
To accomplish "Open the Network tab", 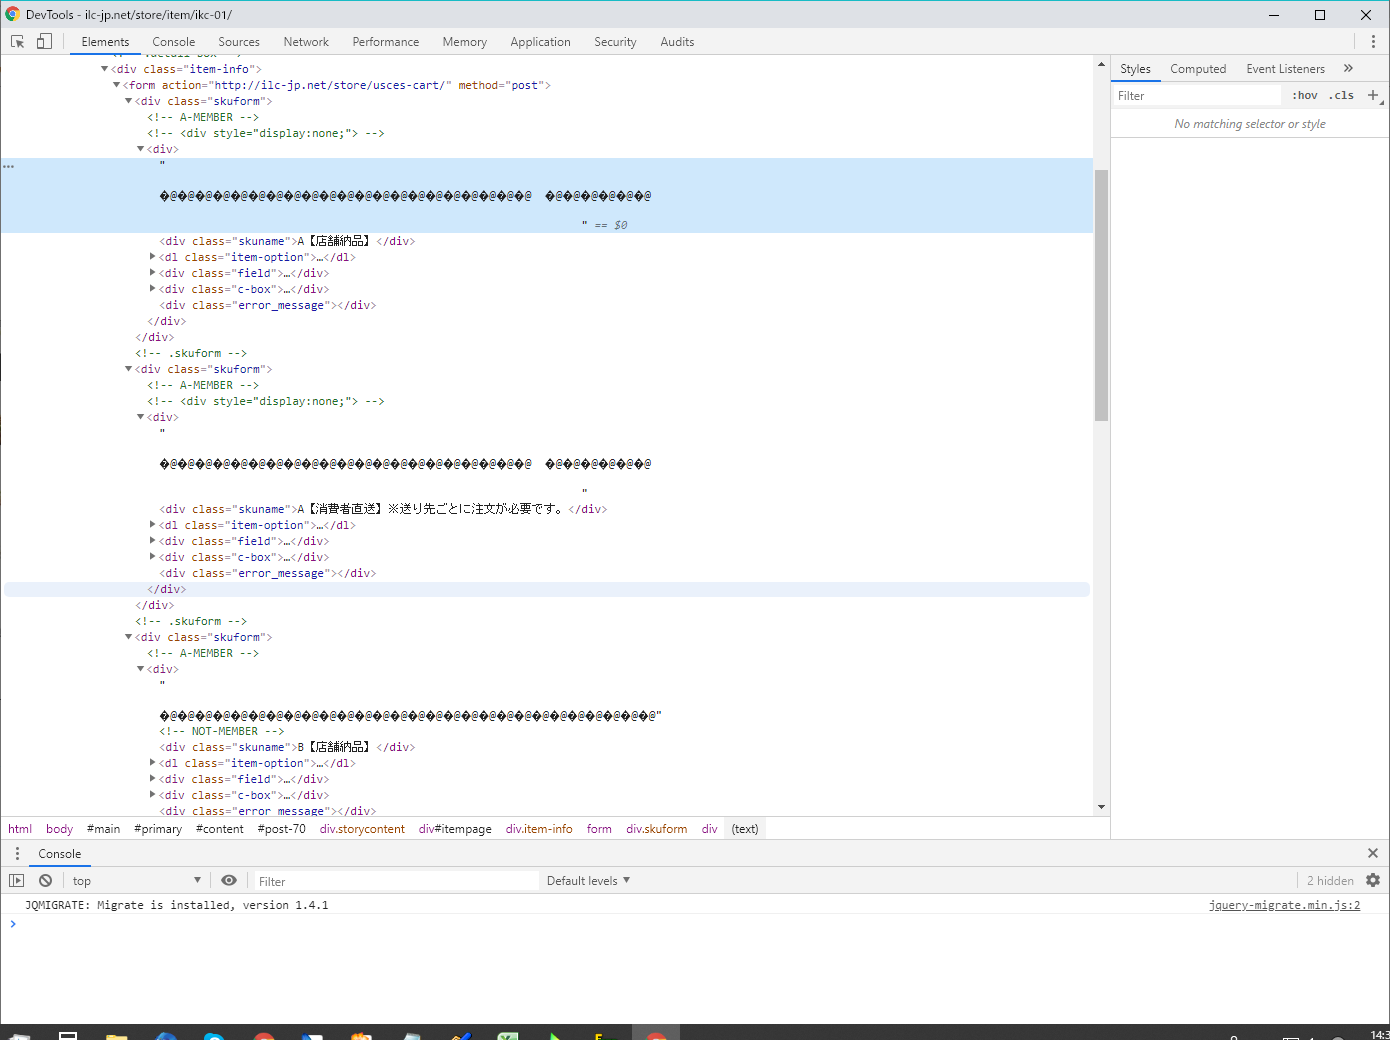I will point(306,42).
